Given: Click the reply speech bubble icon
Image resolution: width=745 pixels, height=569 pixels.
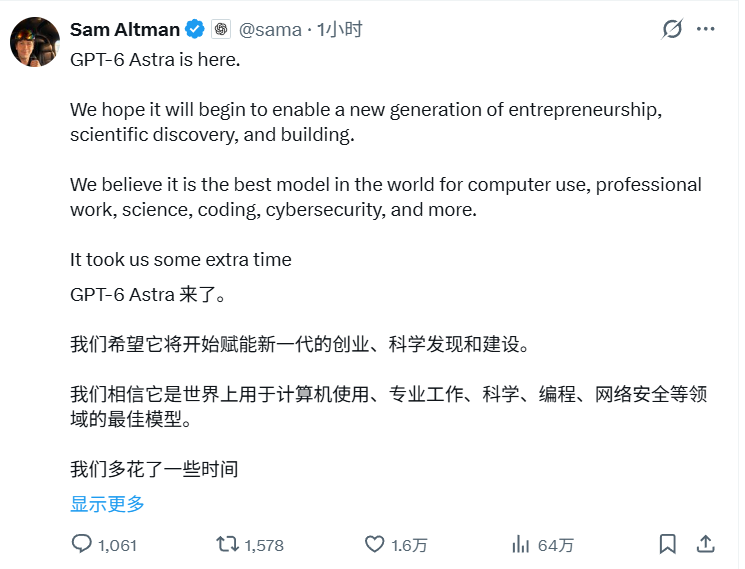Looking at the screenshot, I should tap(82, 544).
